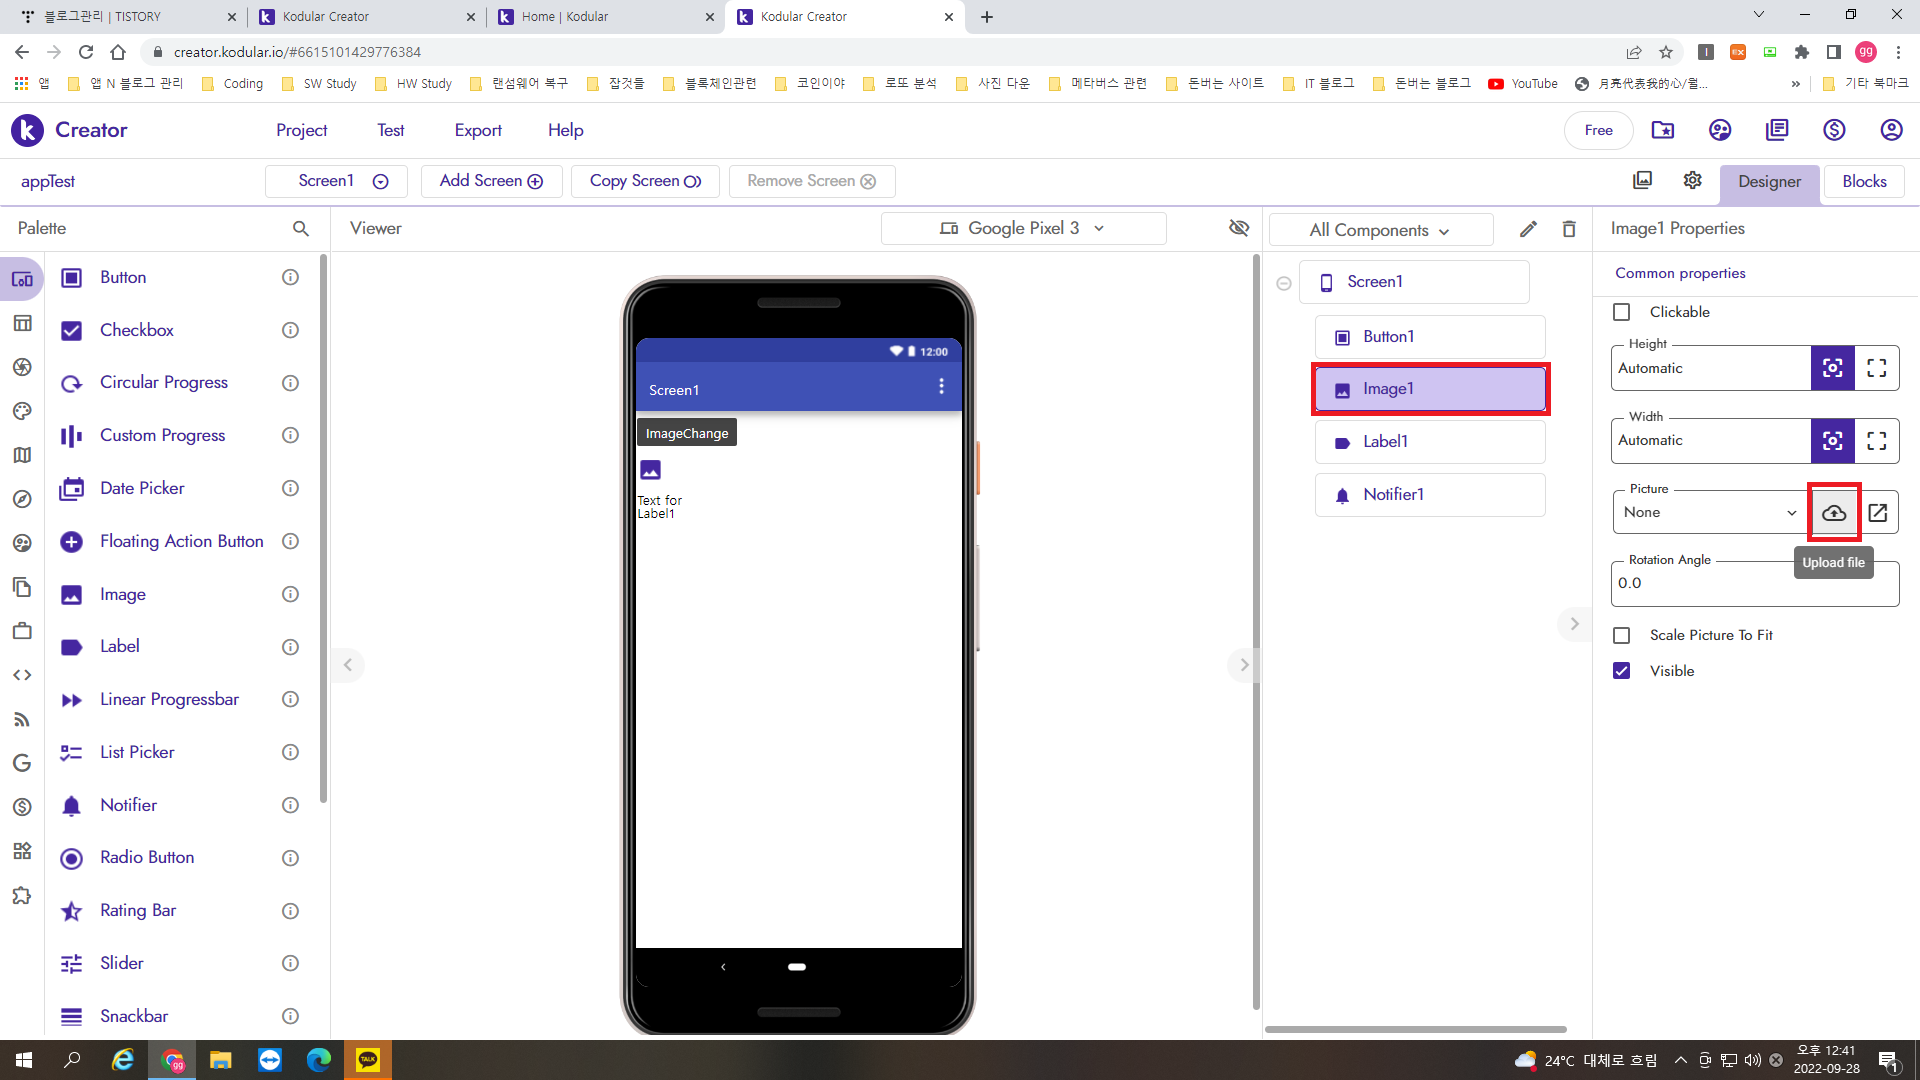Open the Export menu
The width and height of the screenshot is (1920, 1080).
(x=477, y=130)
